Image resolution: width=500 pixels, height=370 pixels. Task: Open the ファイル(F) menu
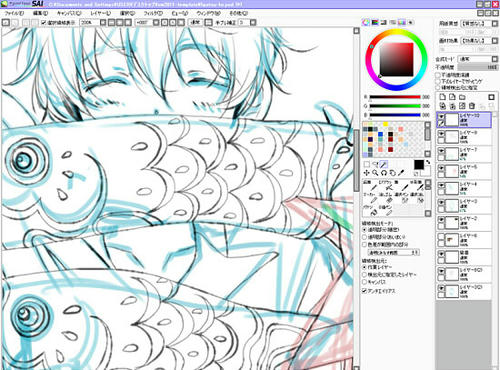coord(14,13)
